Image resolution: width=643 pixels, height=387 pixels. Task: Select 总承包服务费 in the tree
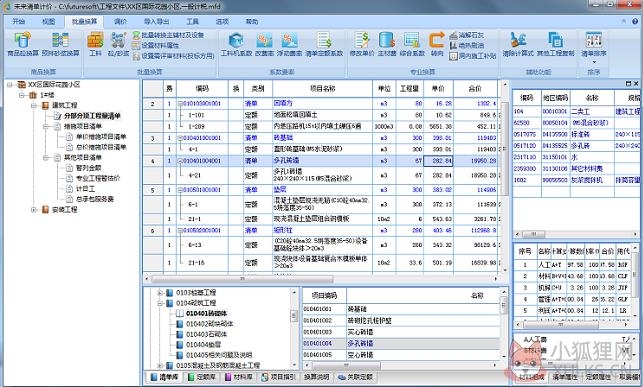coord(95,199)
